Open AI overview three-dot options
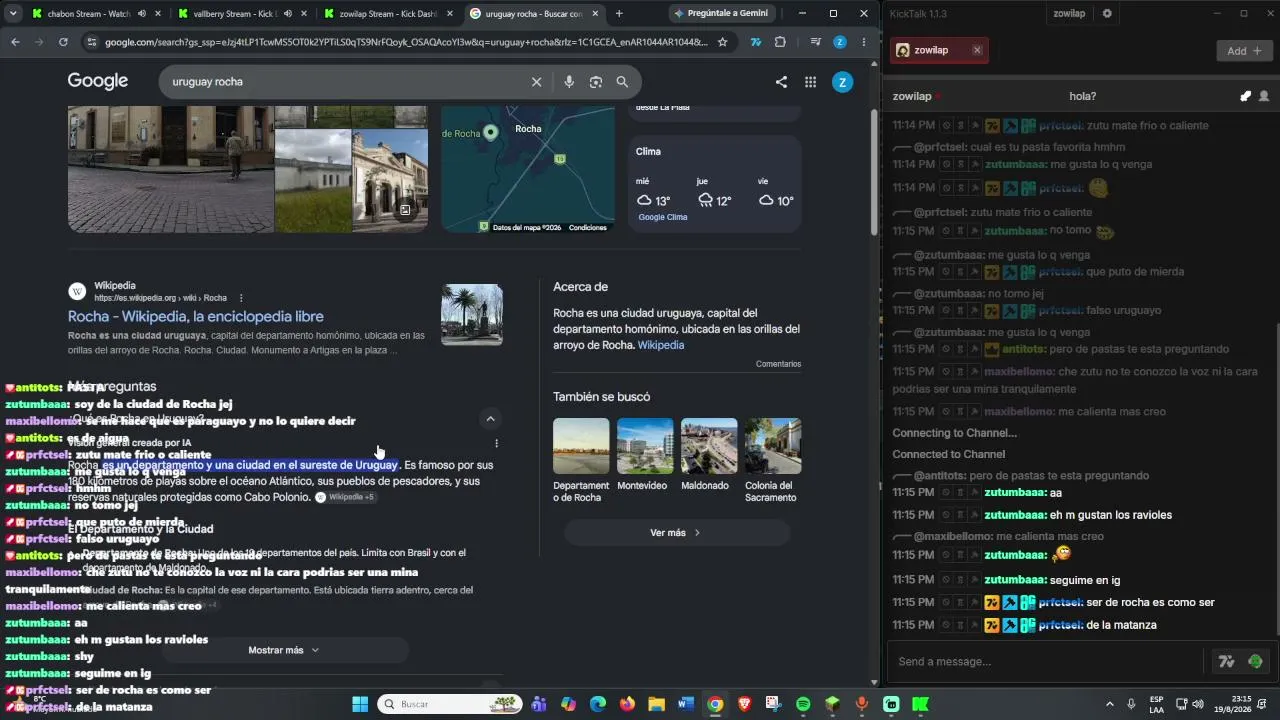 point(496,443)
